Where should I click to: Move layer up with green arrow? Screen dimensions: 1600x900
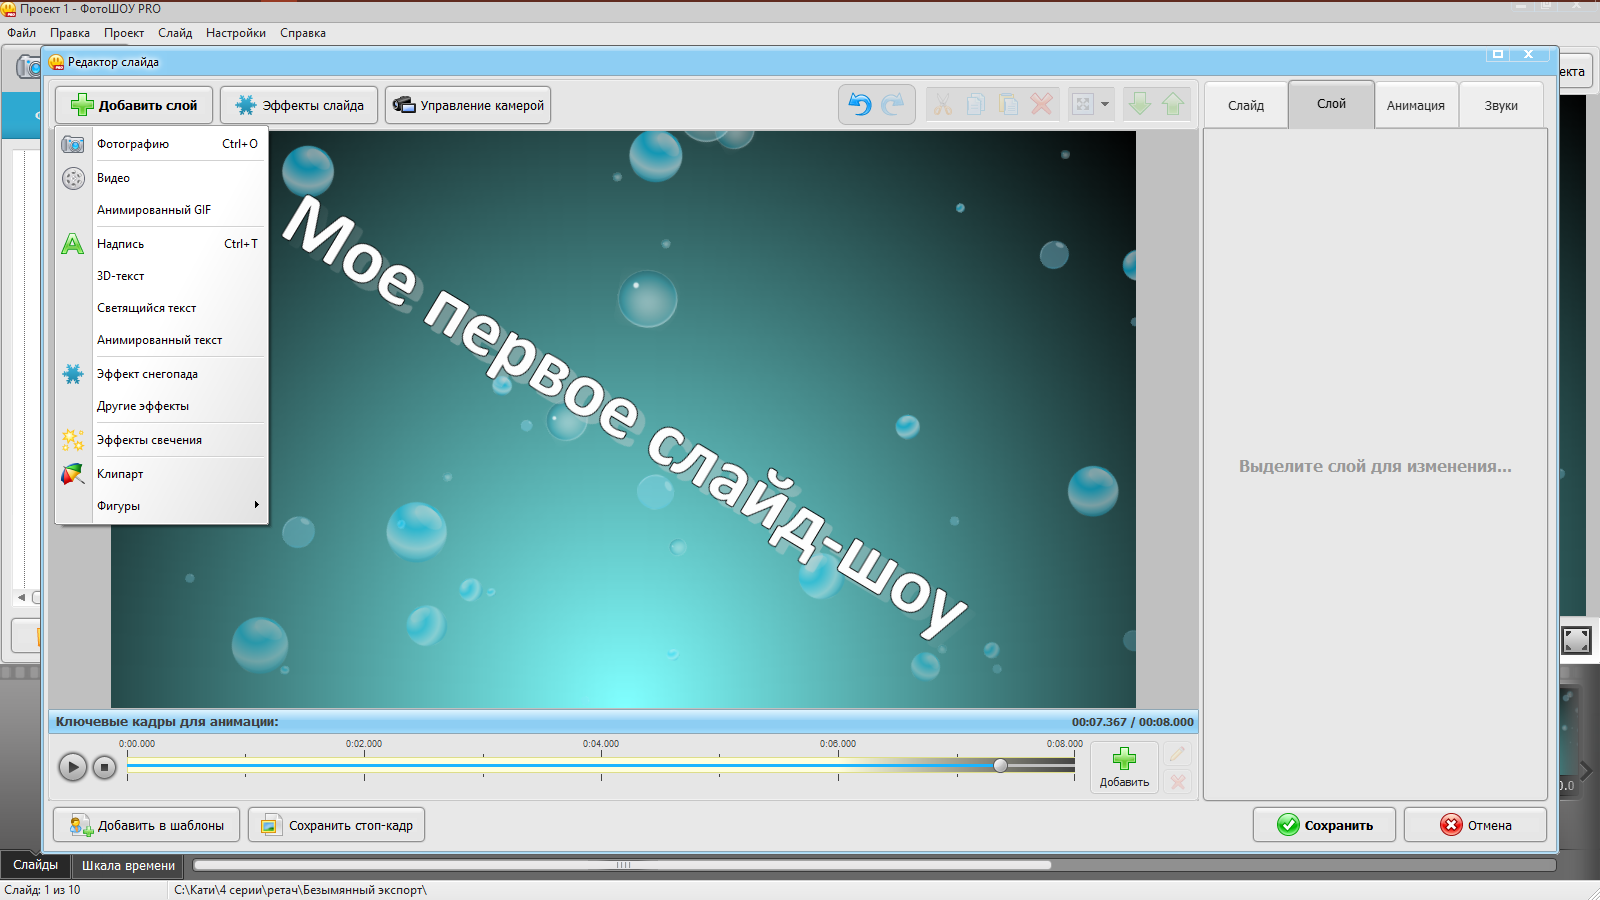[1173, 104]
